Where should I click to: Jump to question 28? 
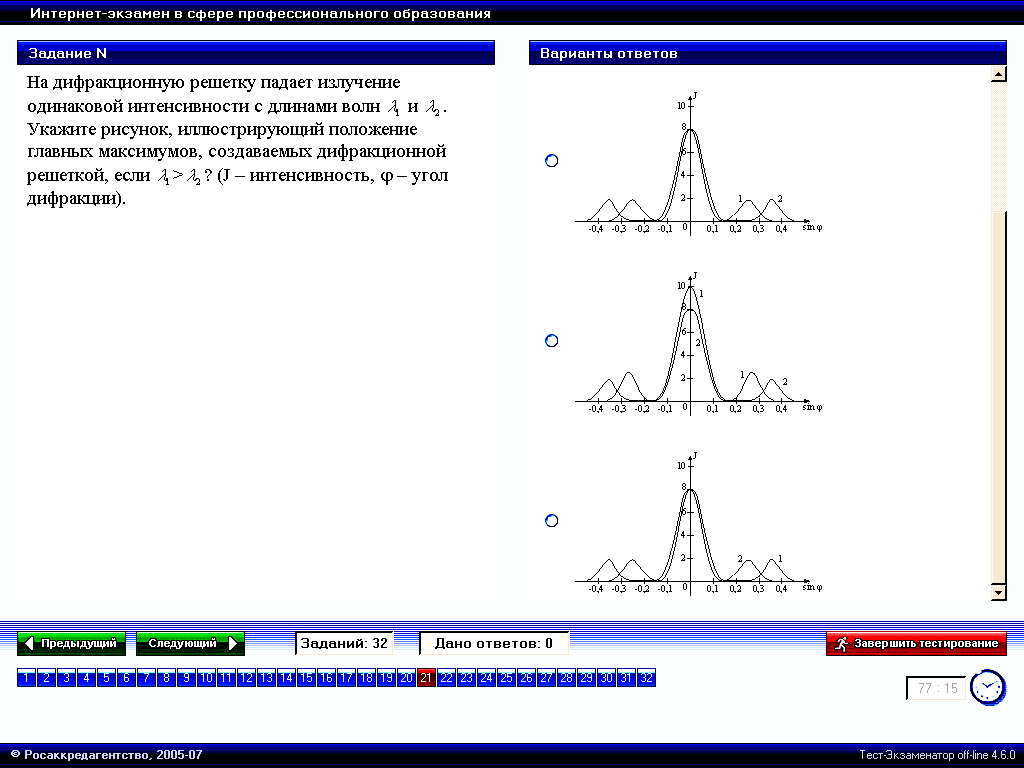point(566,678)
